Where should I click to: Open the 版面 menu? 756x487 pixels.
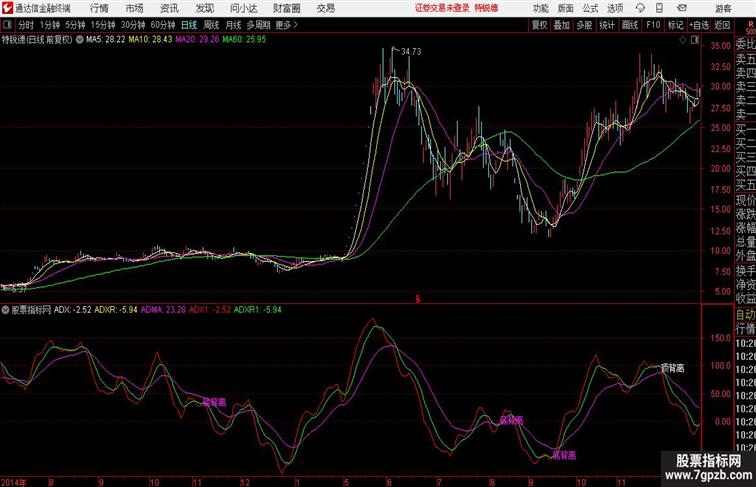tap(565, 8)
